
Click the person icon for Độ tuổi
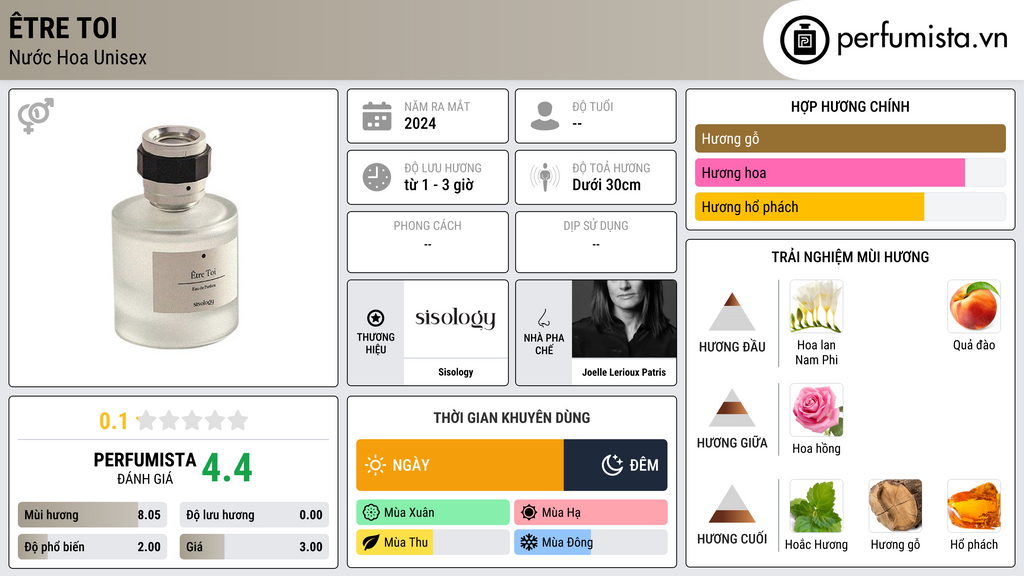[545, 116]
